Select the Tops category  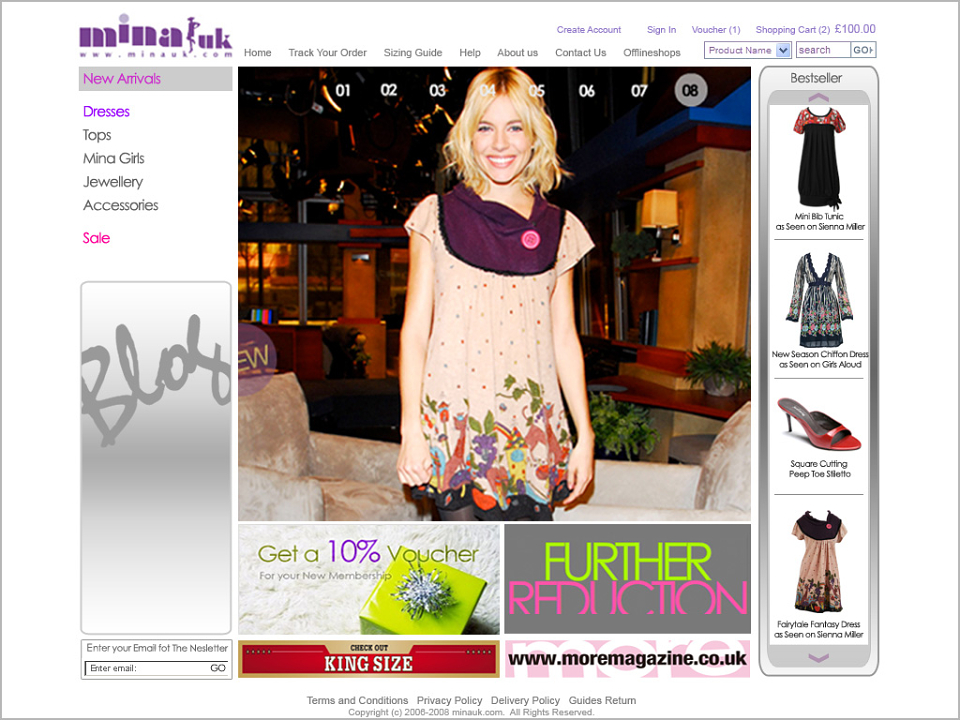(x=97, y=135)
